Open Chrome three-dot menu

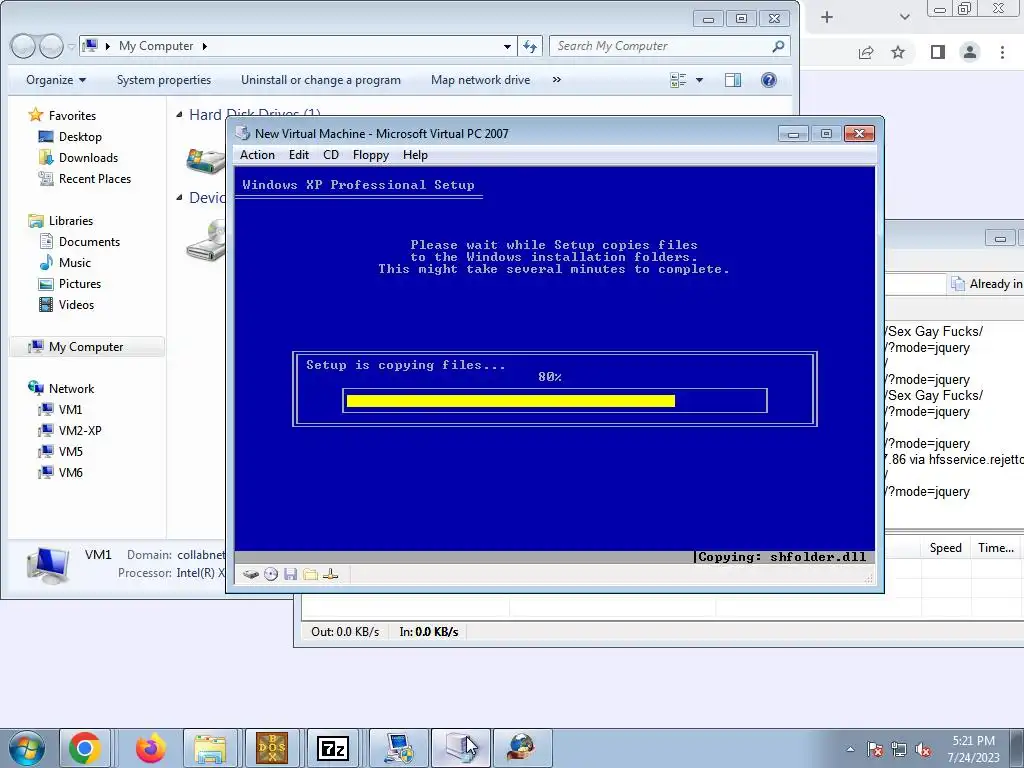point(1002,52)
